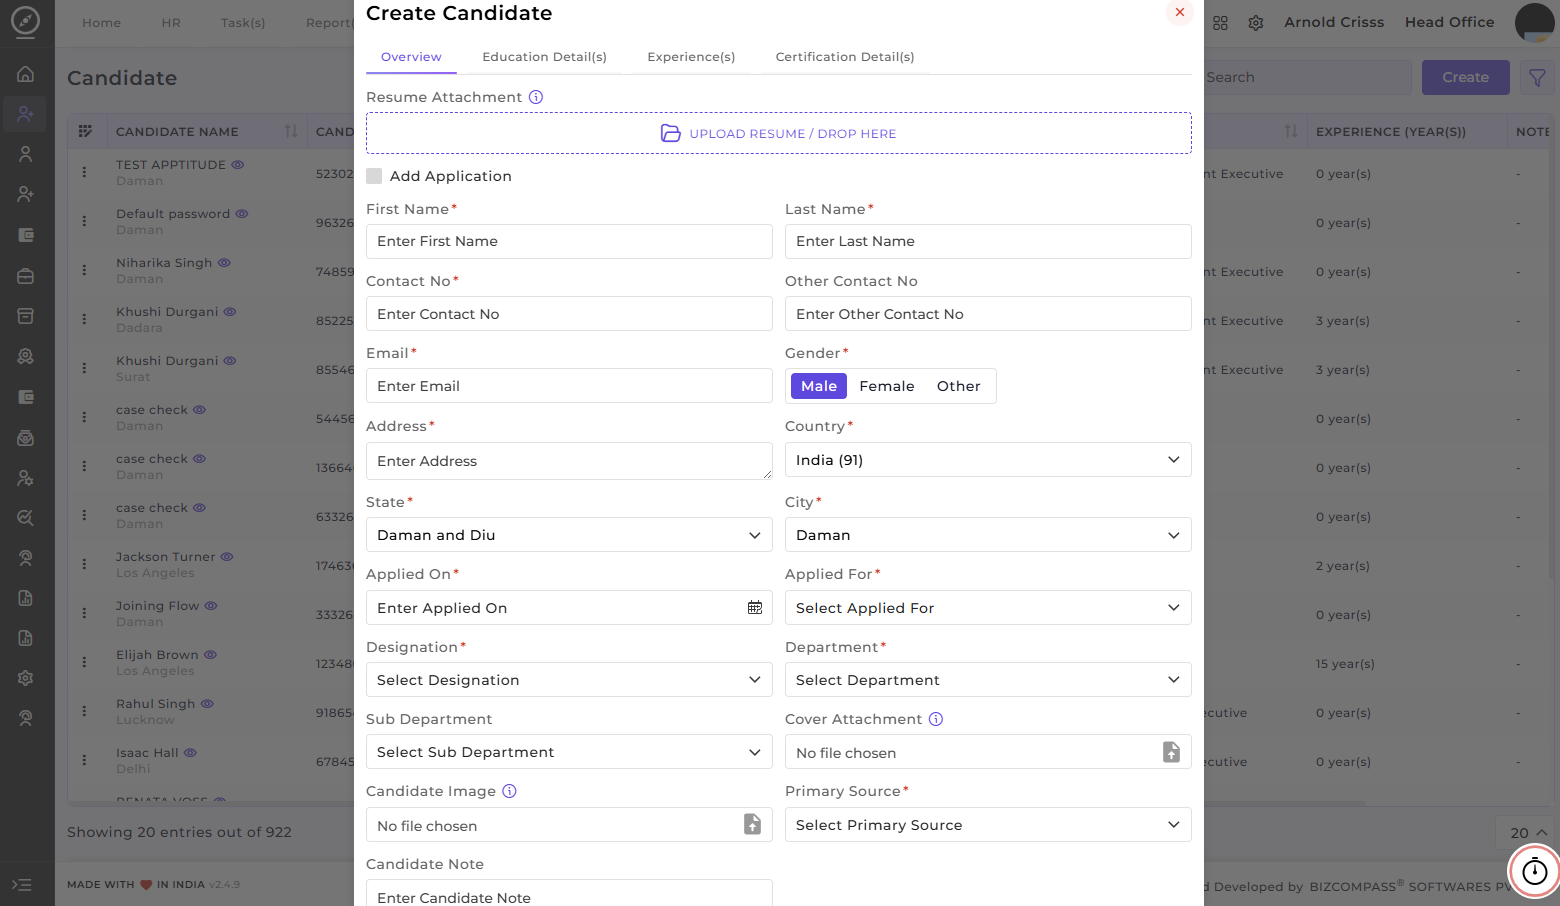Click the Create button
This screenshot has width=1560, height=906.
(x=1465, y=77)
